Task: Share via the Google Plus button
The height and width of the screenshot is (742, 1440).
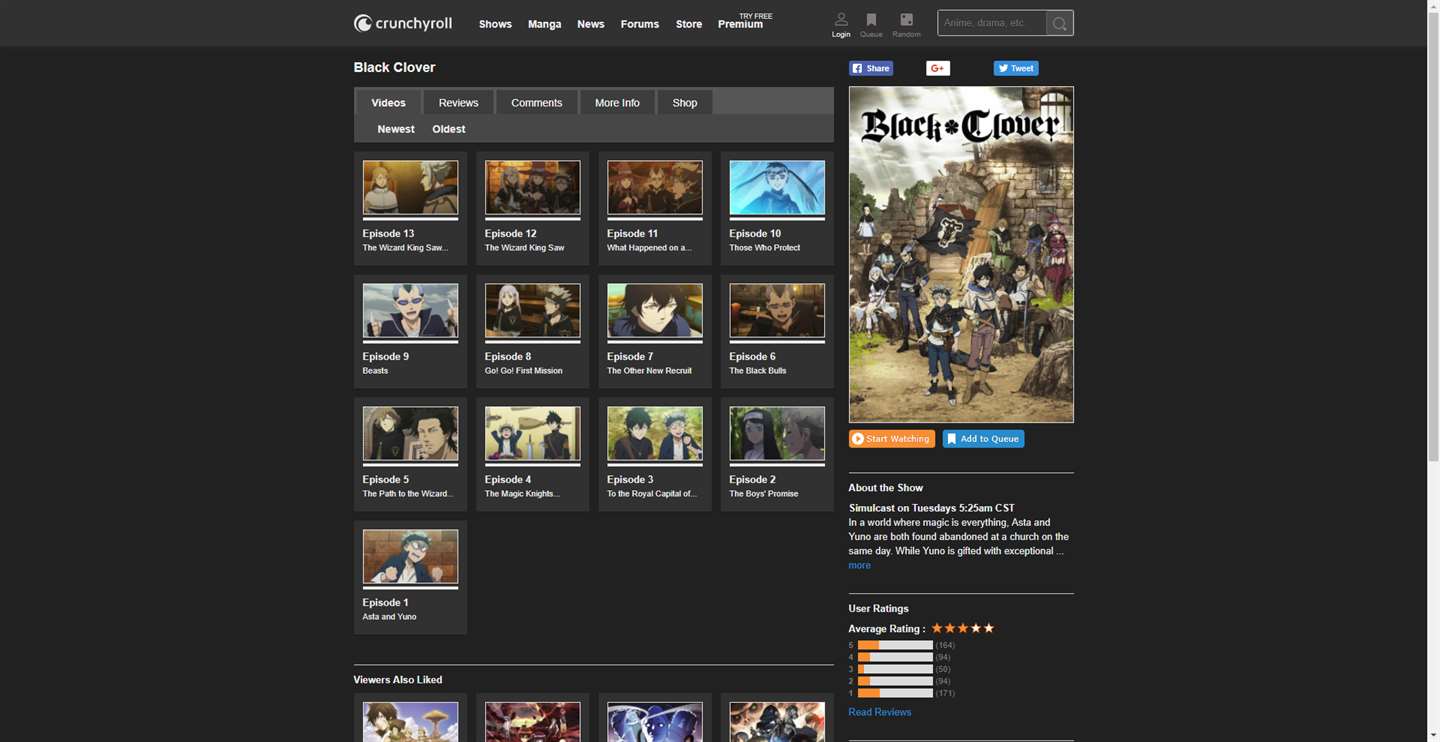Action: point(937,68)
